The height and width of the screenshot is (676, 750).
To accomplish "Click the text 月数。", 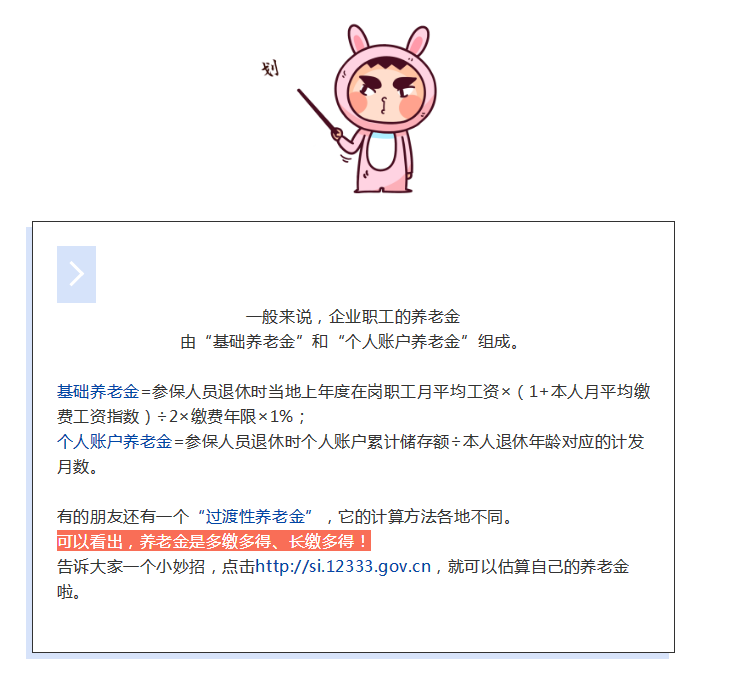I will coord(77,466).
